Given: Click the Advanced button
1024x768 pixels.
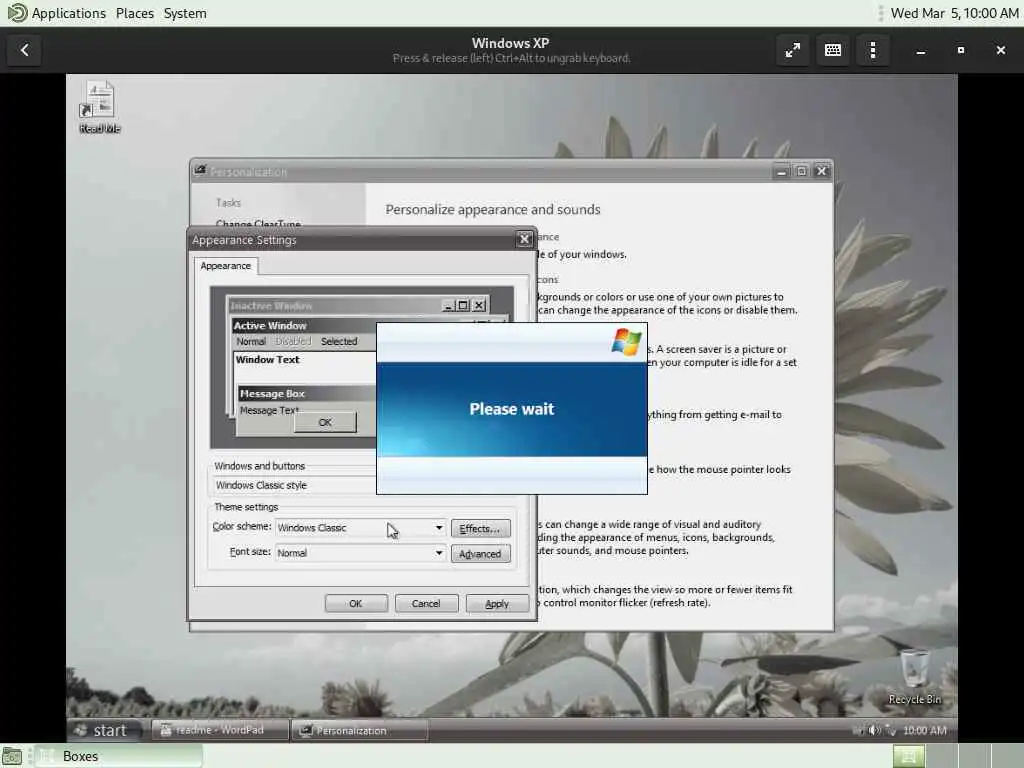Looking at the screenshot, I should (480, 554).
